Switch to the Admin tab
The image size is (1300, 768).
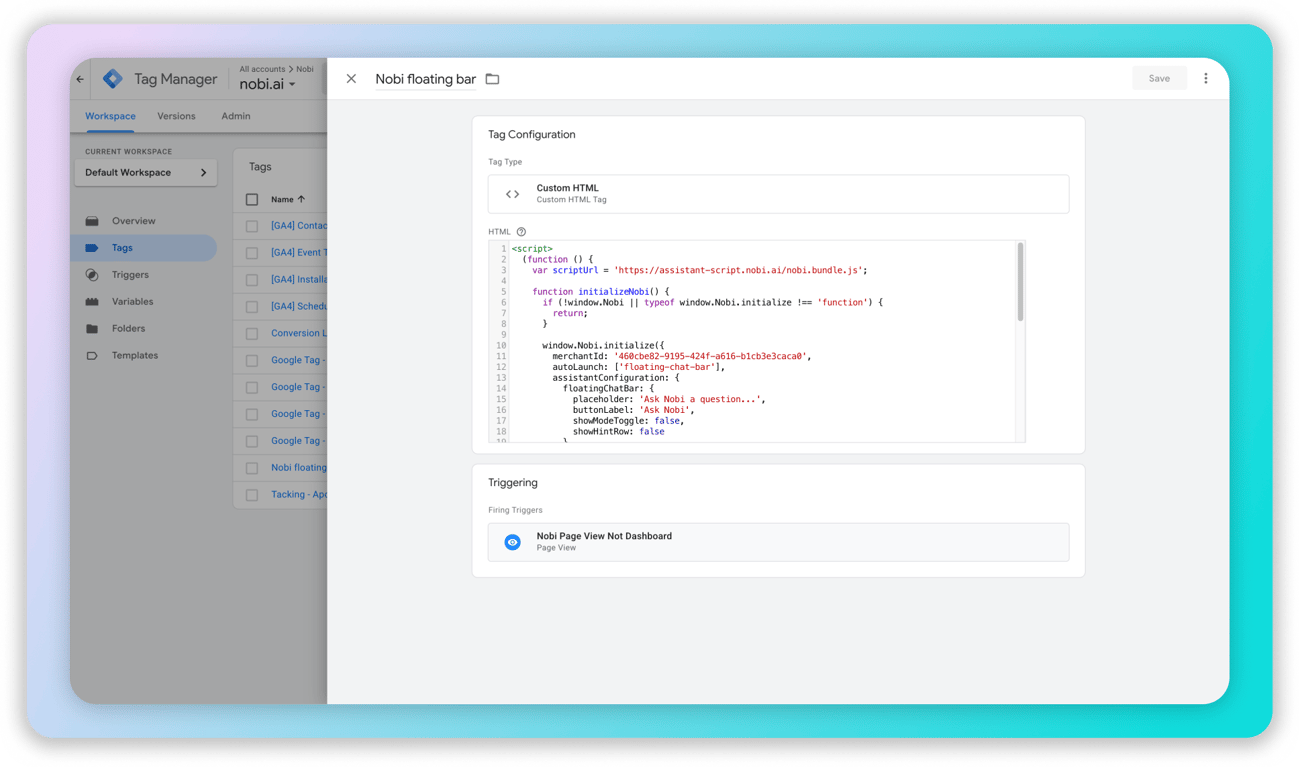point(236,116)
